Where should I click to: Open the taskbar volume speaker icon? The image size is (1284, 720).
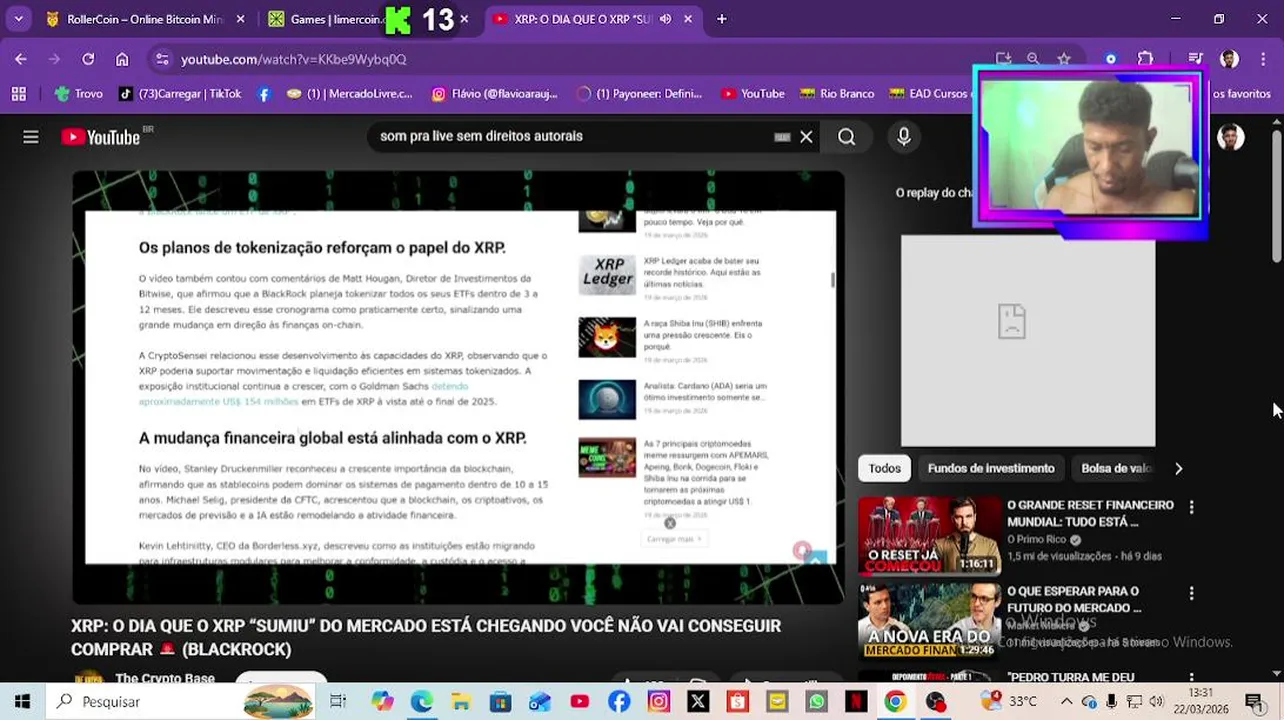tap(1156, 701)
